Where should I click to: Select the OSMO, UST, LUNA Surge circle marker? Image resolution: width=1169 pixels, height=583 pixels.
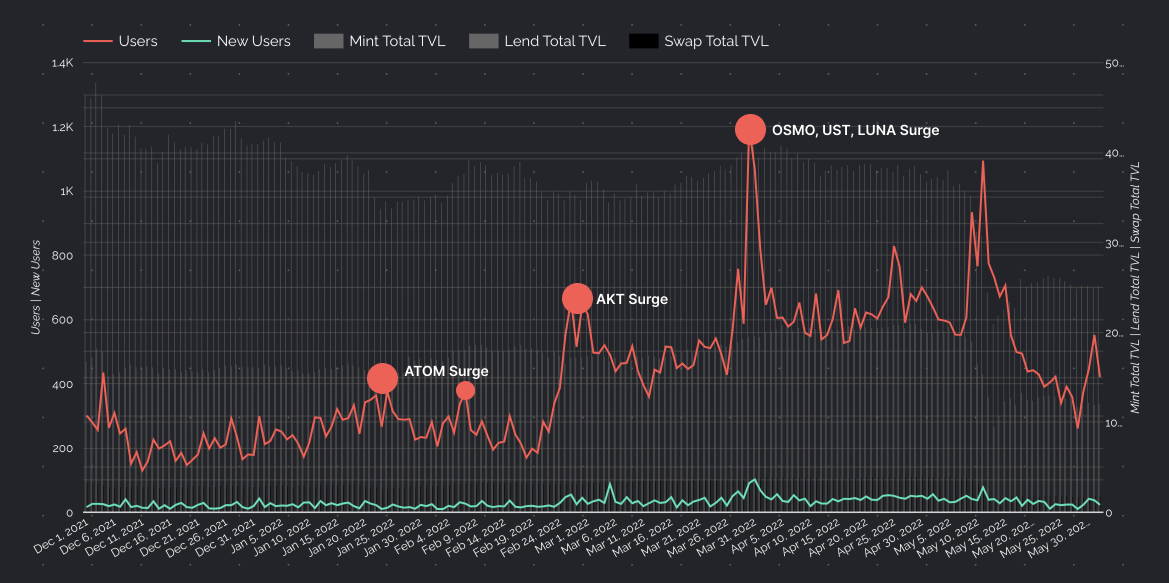(x=750, y=129)
